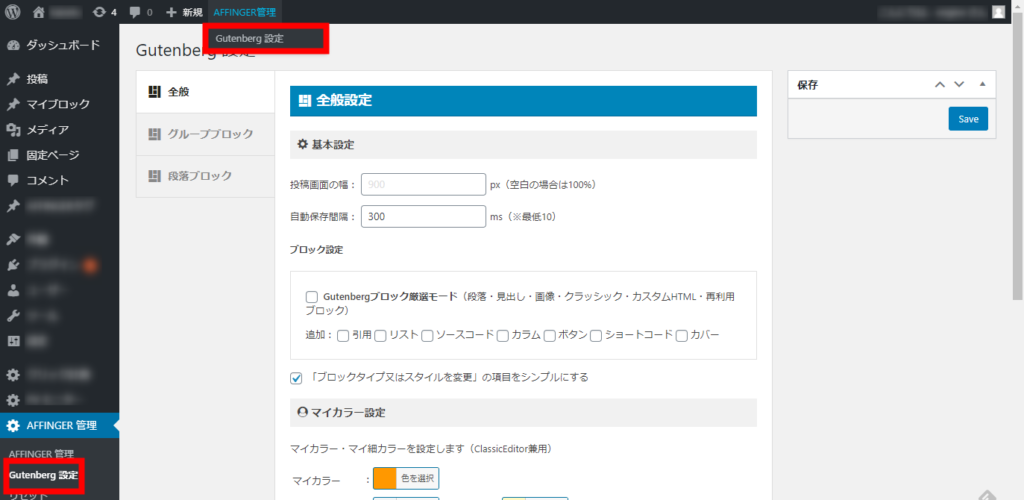
Task: Check the 引用 checkbox
Action: coord(343,336)
